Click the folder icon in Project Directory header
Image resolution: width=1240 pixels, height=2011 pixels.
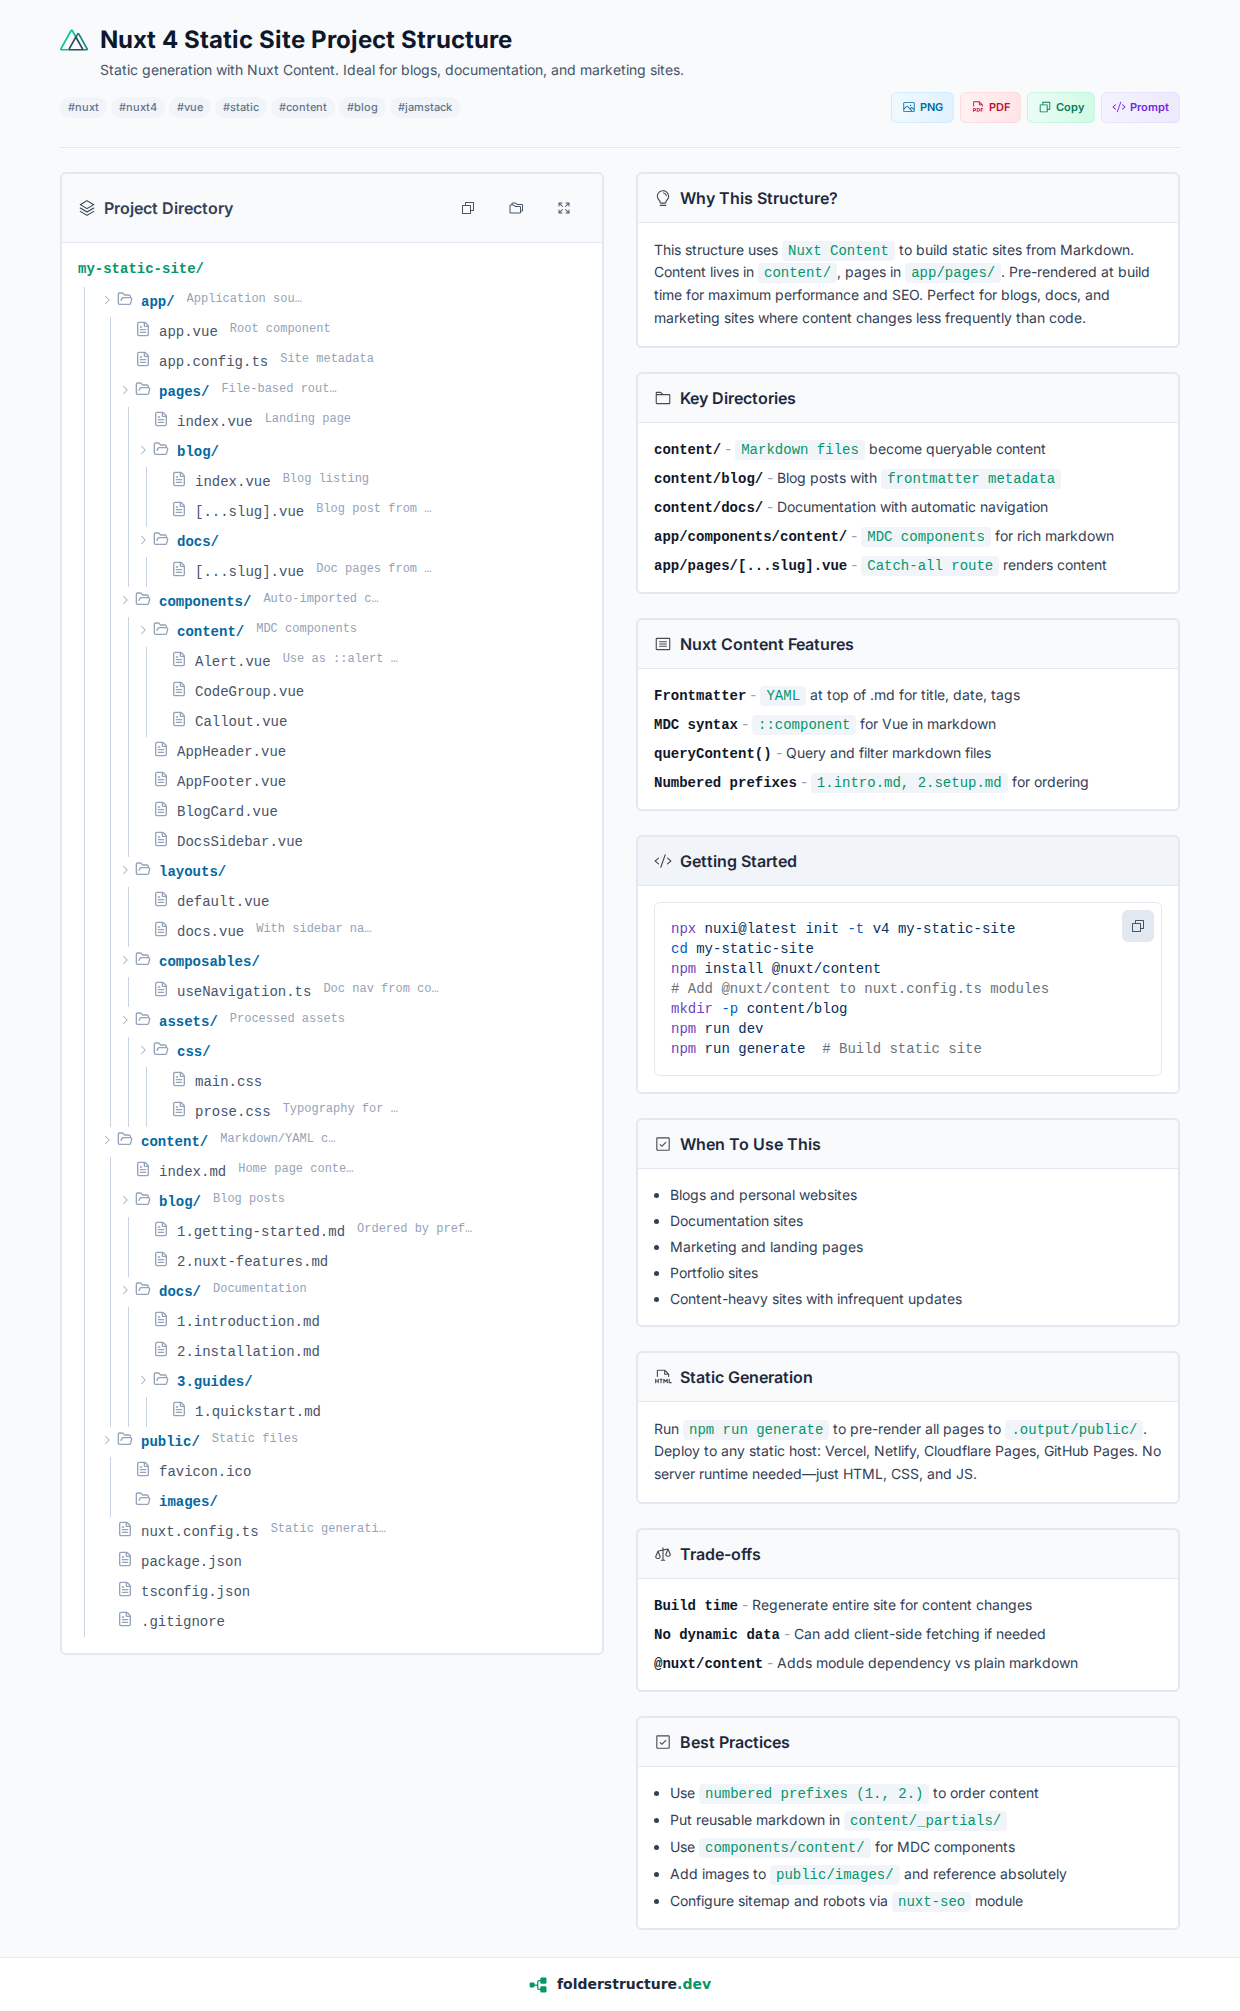516,208
